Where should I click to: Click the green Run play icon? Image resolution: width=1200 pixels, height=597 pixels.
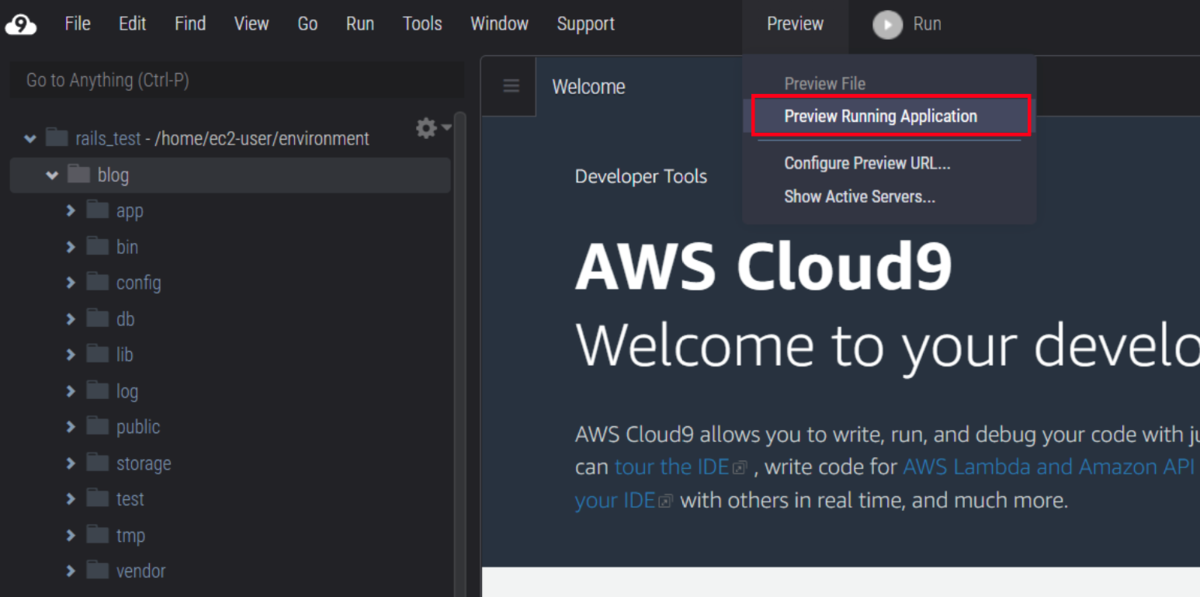tap(887, 24)
